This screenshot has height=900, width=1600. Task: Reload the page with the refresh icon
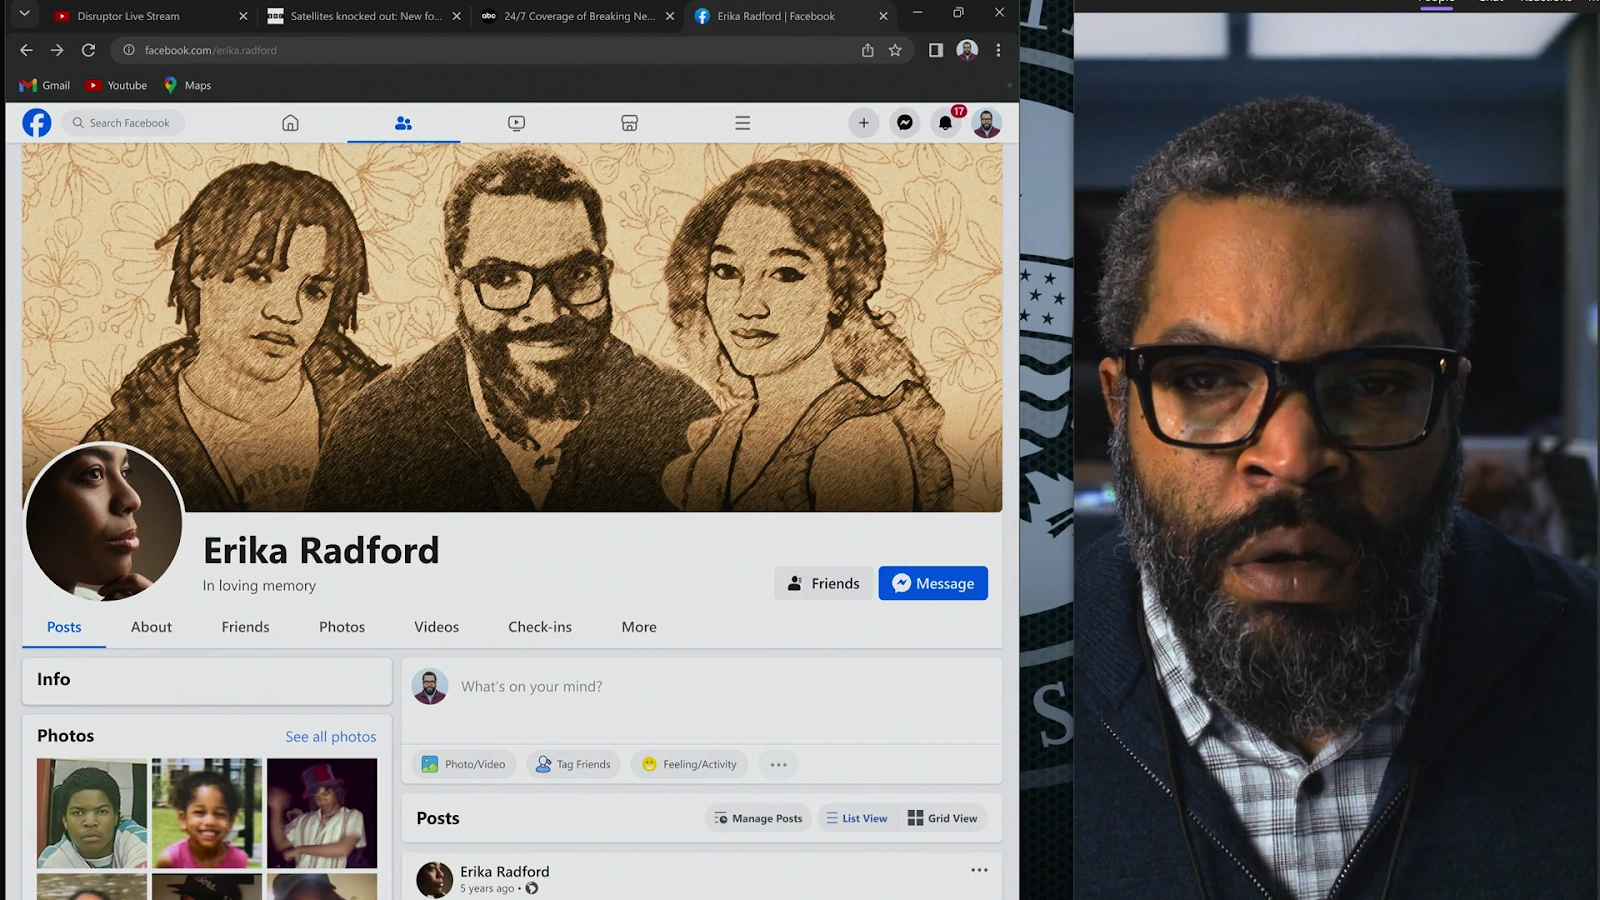tap(88, 50)
